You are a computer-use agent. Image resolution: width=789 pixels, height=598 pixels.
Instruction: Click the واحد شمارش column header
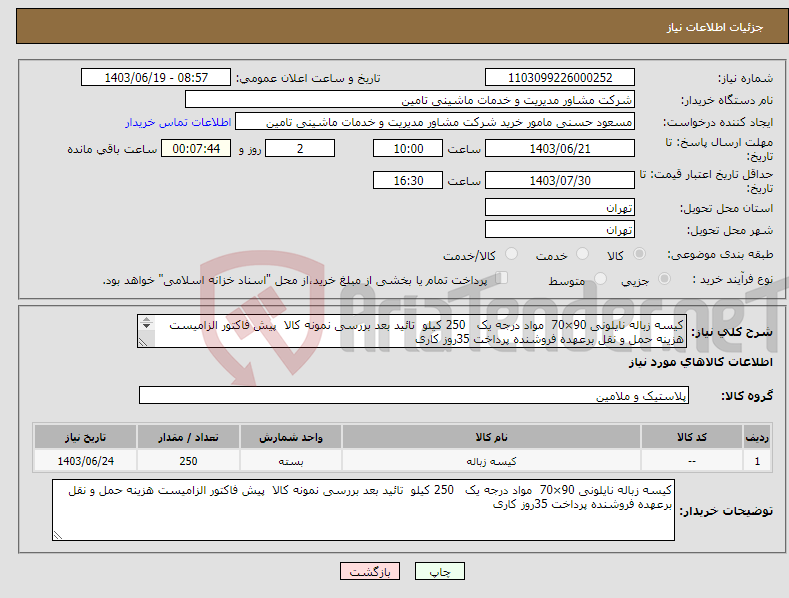click(291, 437)
